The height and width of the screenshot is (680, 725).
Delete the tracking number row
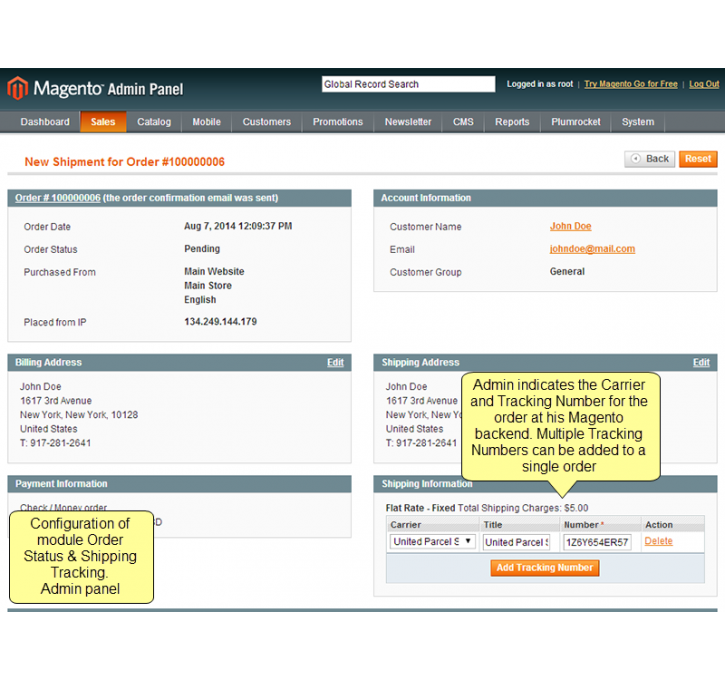658,541
